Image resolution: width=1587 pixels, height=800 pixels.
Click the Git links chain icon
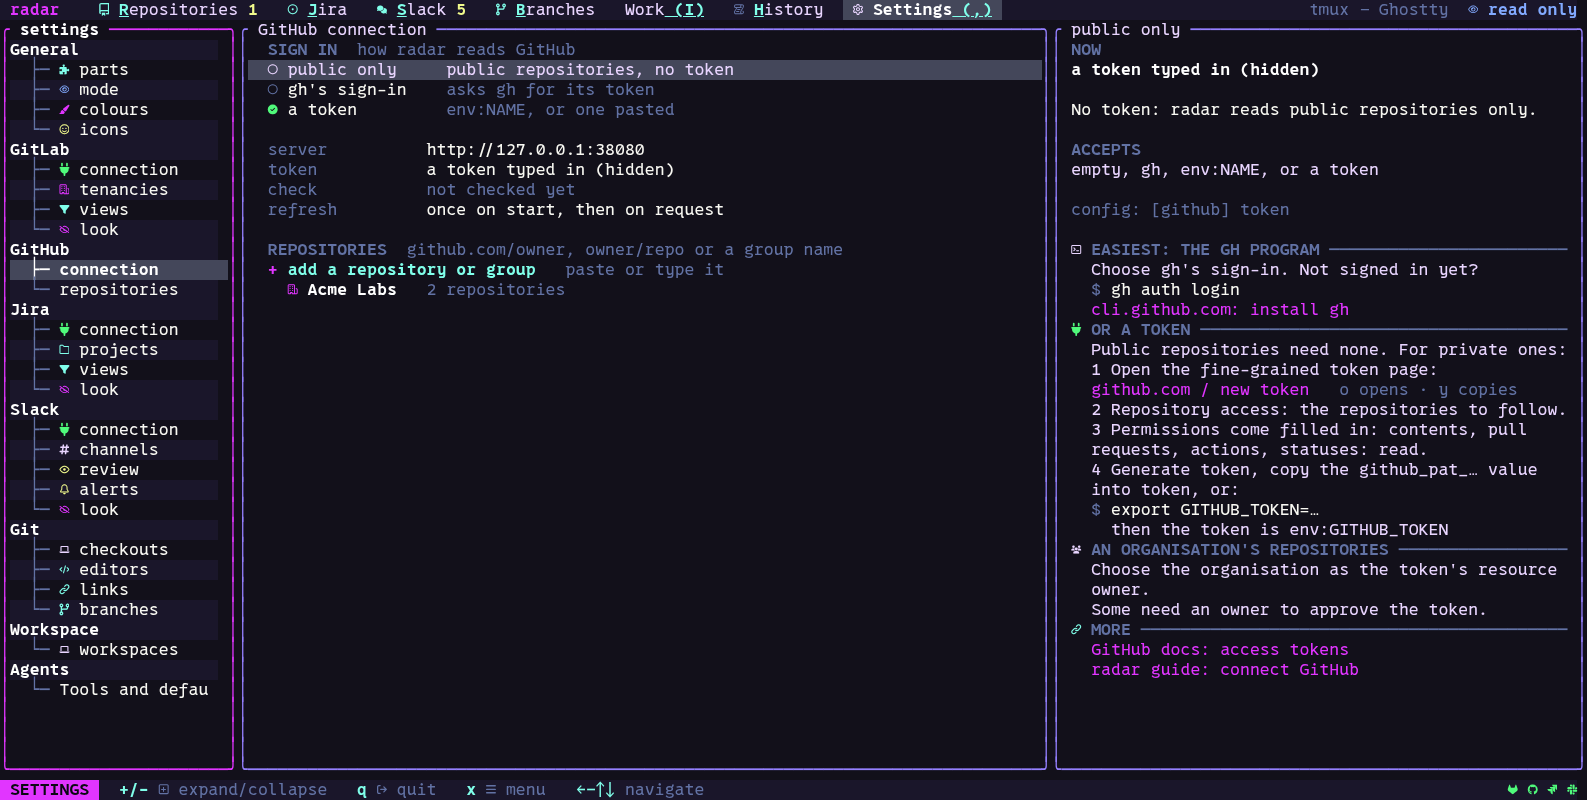64,590
